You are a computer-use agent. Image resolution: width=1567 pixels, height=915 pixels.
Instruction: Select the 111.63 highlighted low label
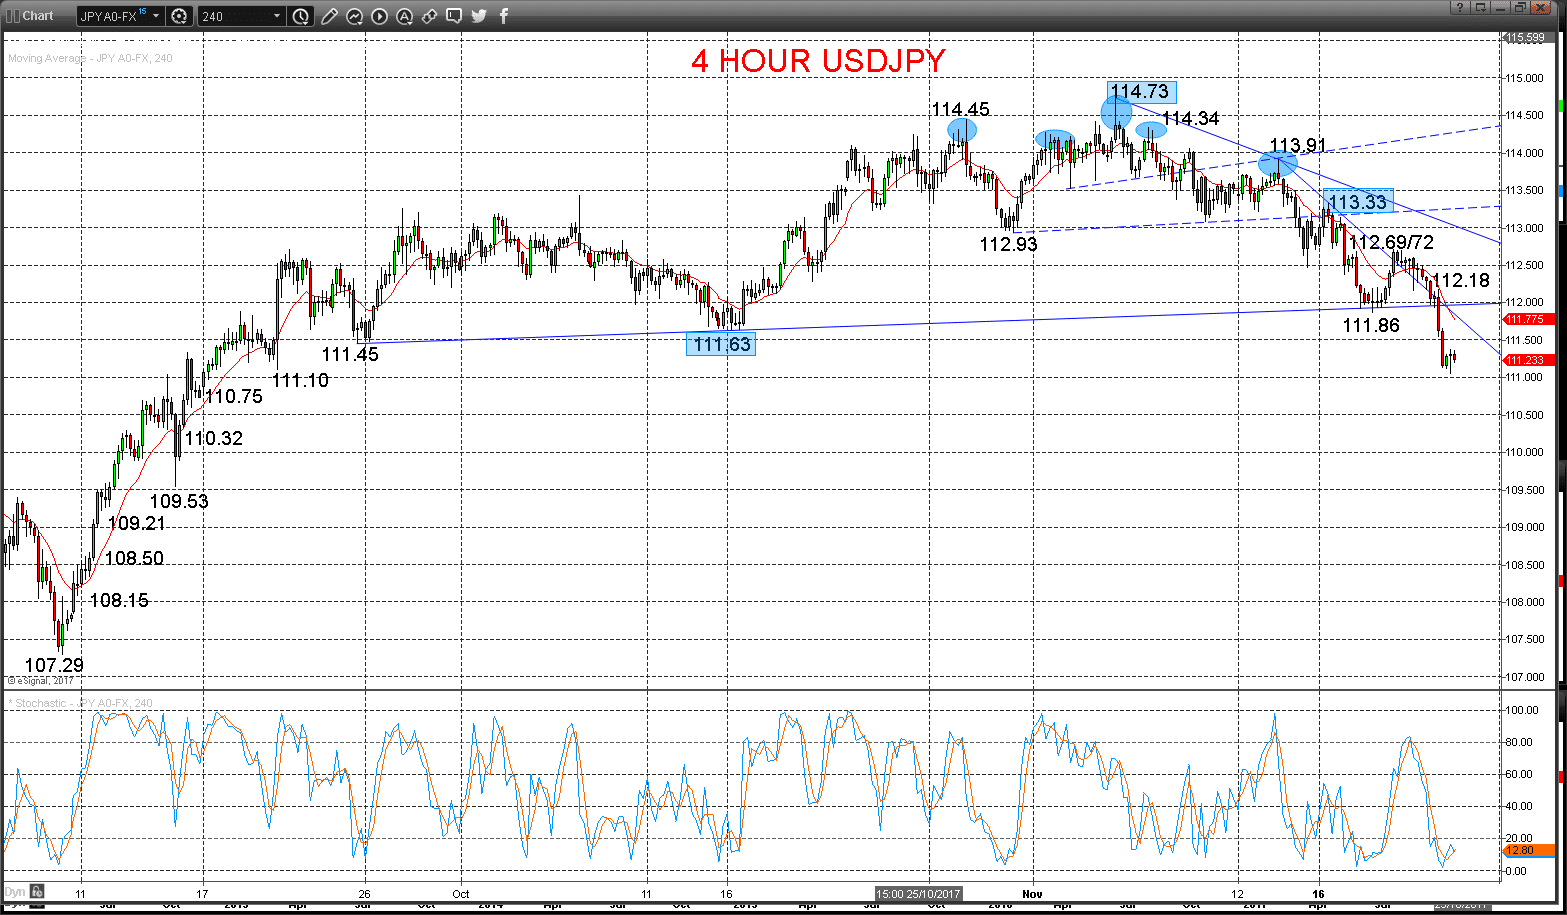(721, 344)
